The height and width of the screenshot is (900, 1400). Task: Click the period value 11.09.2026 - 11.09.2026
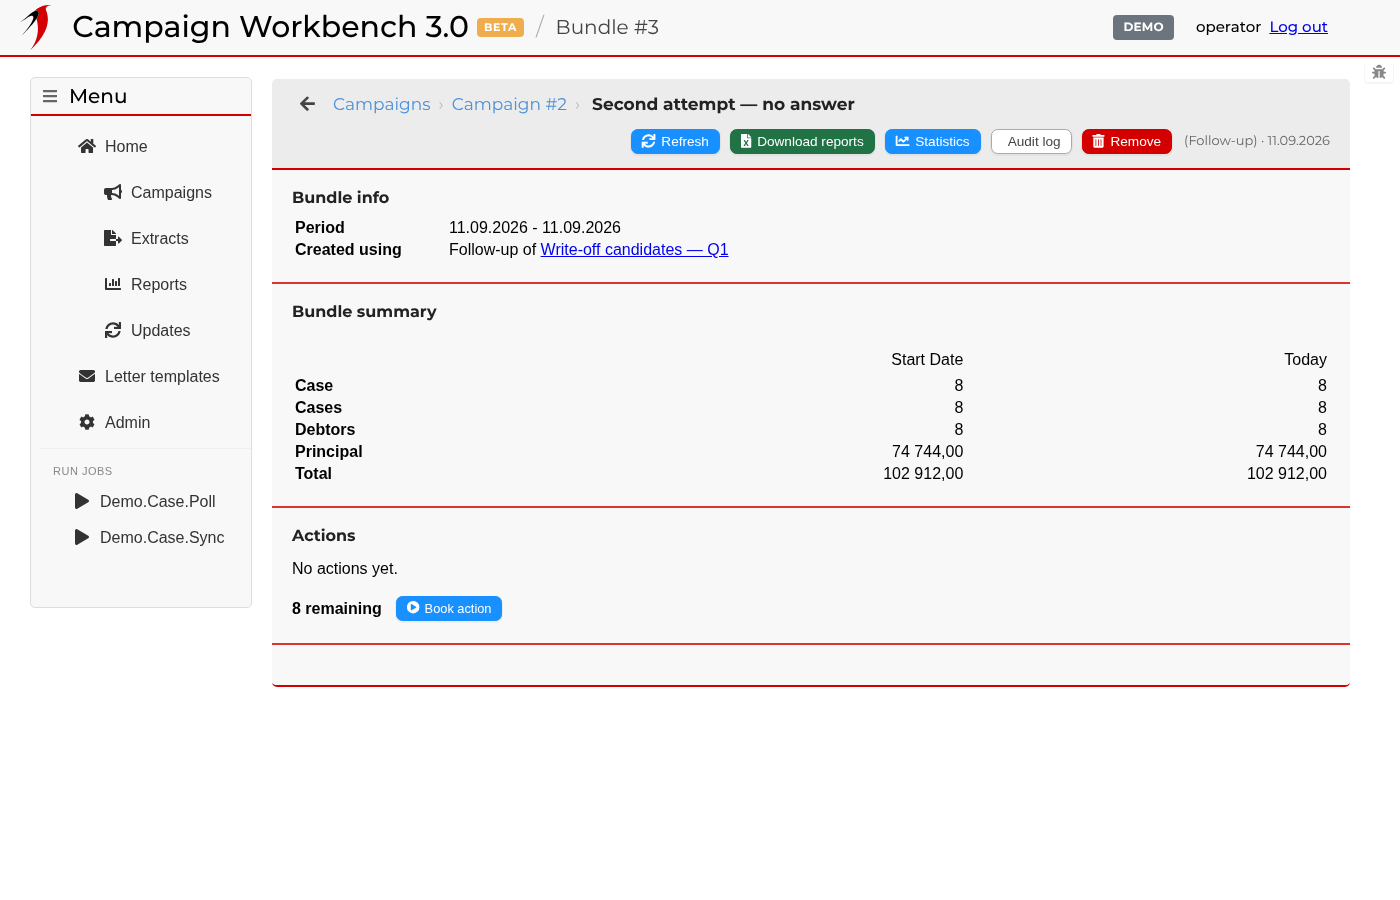pos(535,227)
